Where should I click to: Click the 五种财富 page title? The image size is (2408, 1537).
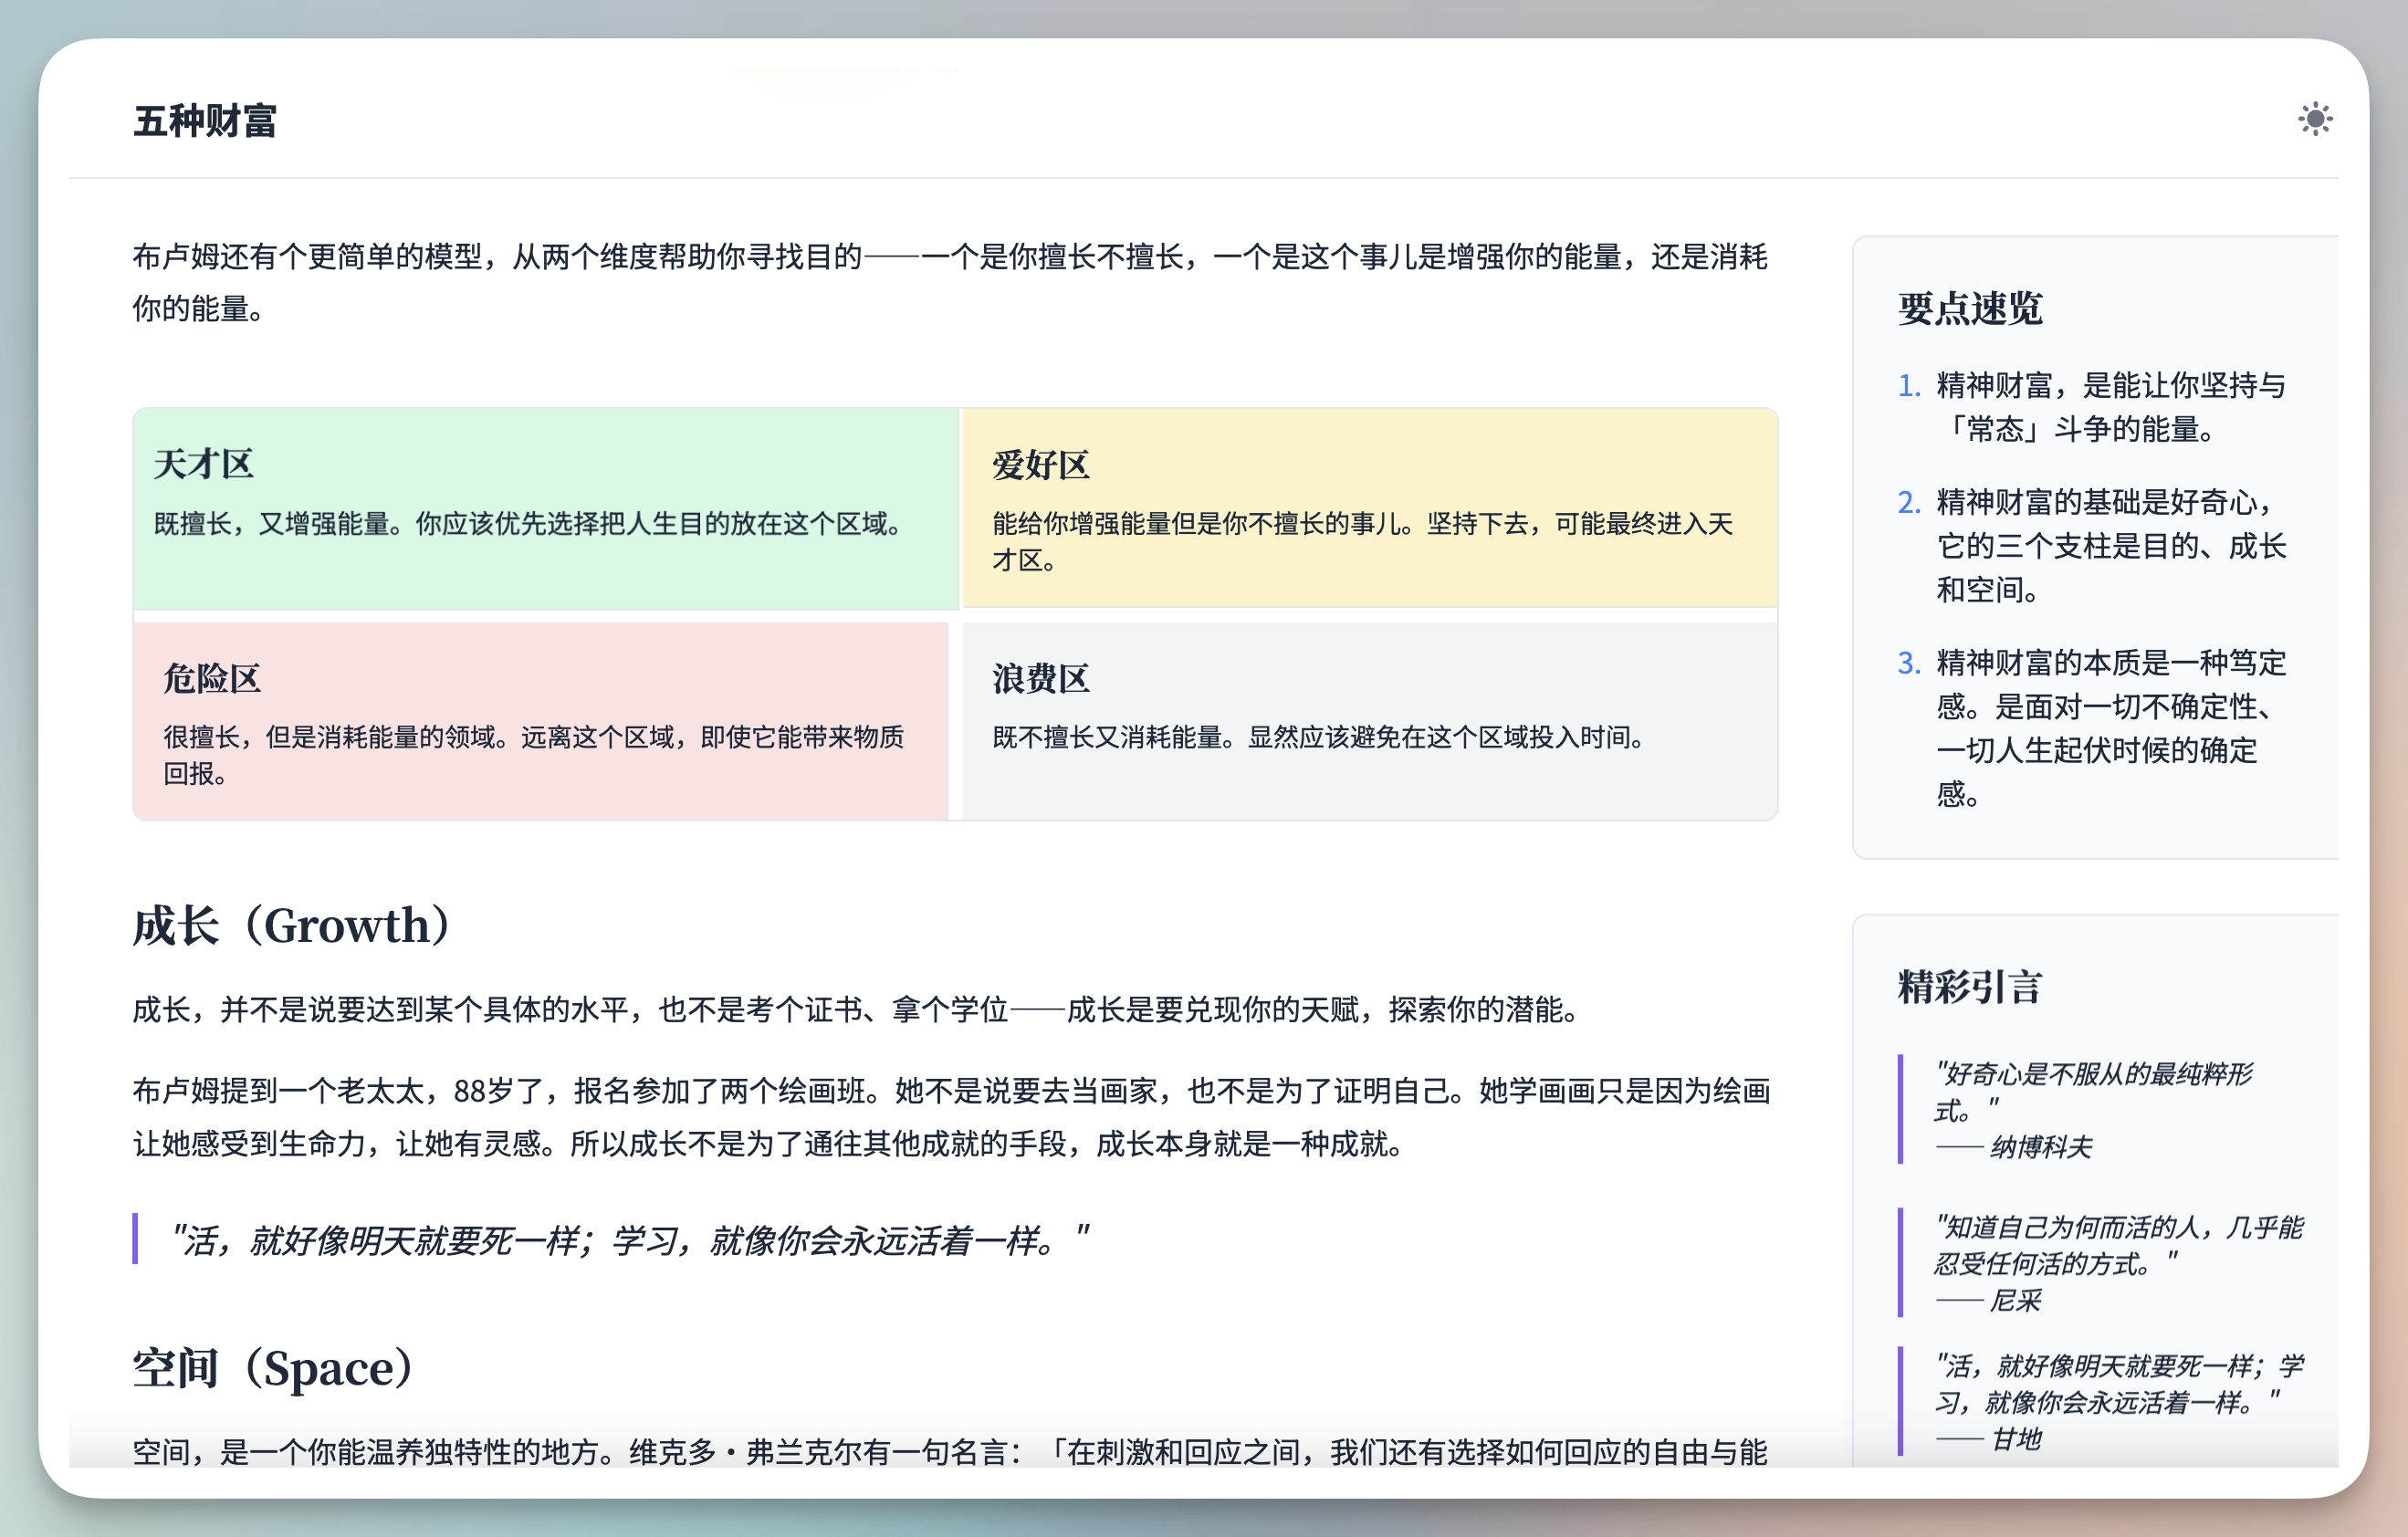click(x=205, y=121)
